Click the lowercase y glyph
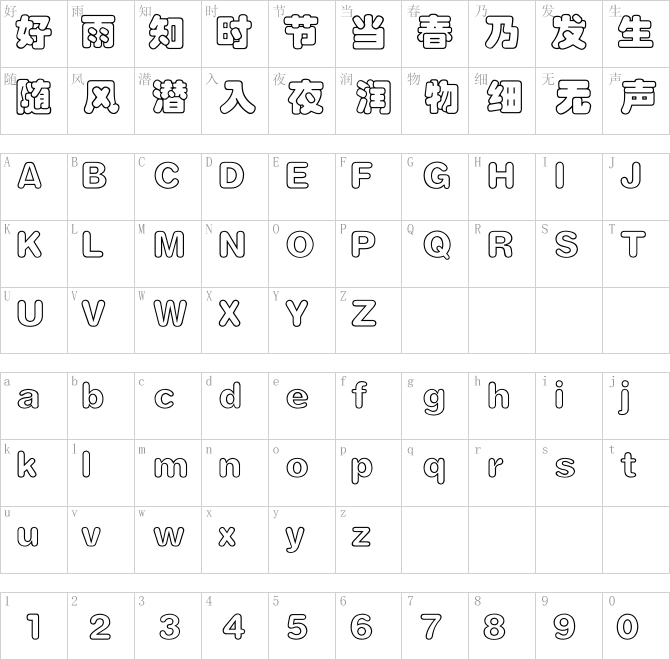 pos(295,540)
